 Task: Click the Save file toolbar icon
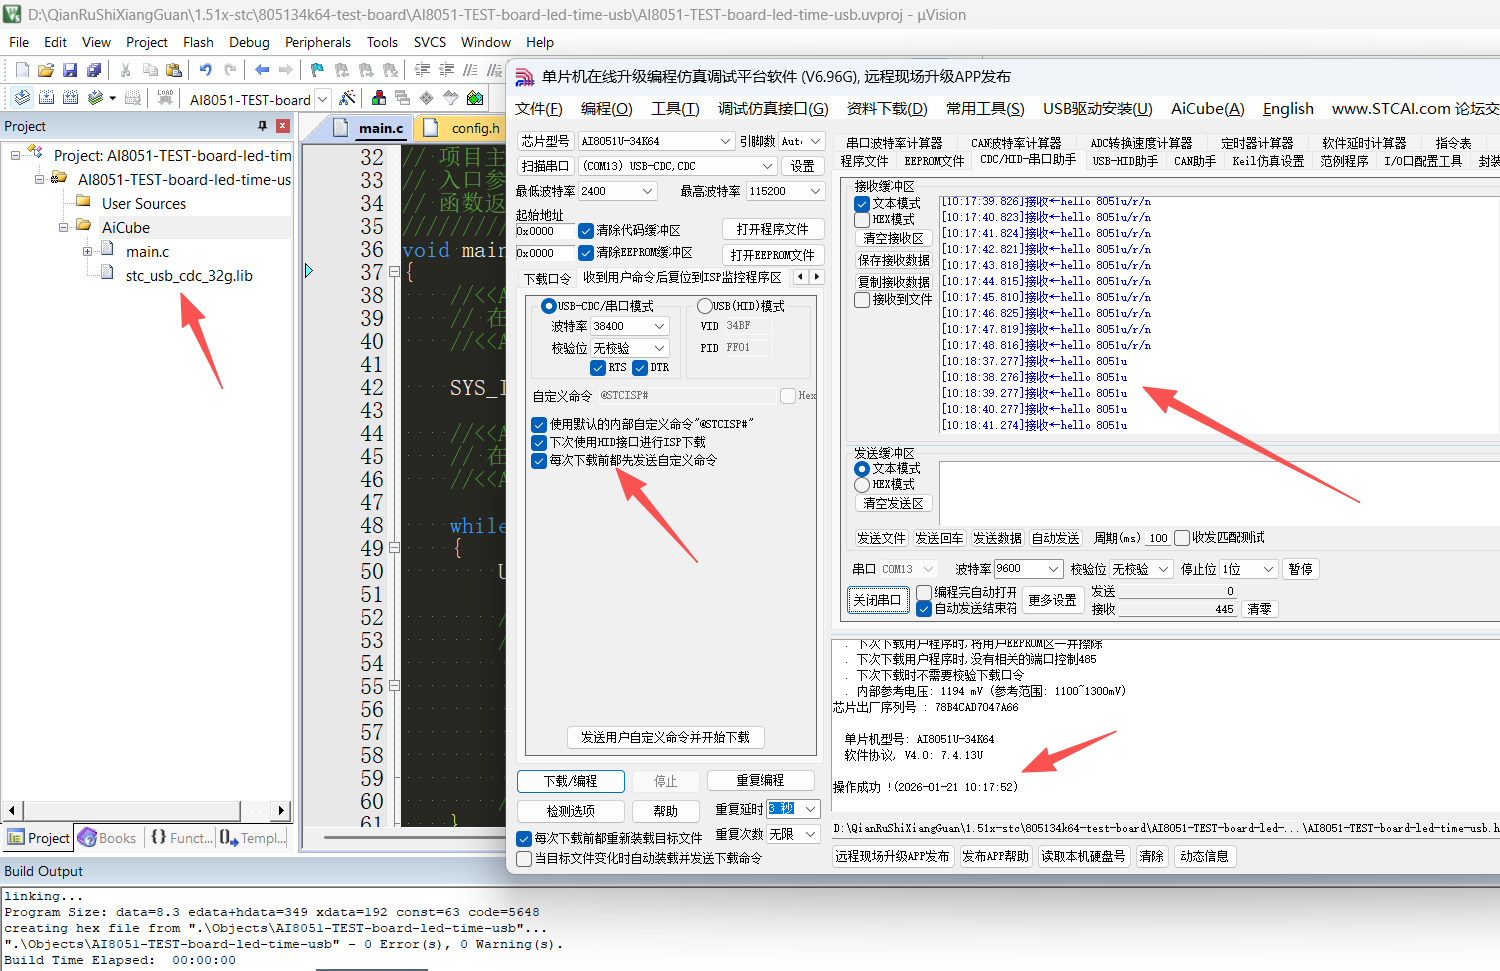[x=70, y=70]
